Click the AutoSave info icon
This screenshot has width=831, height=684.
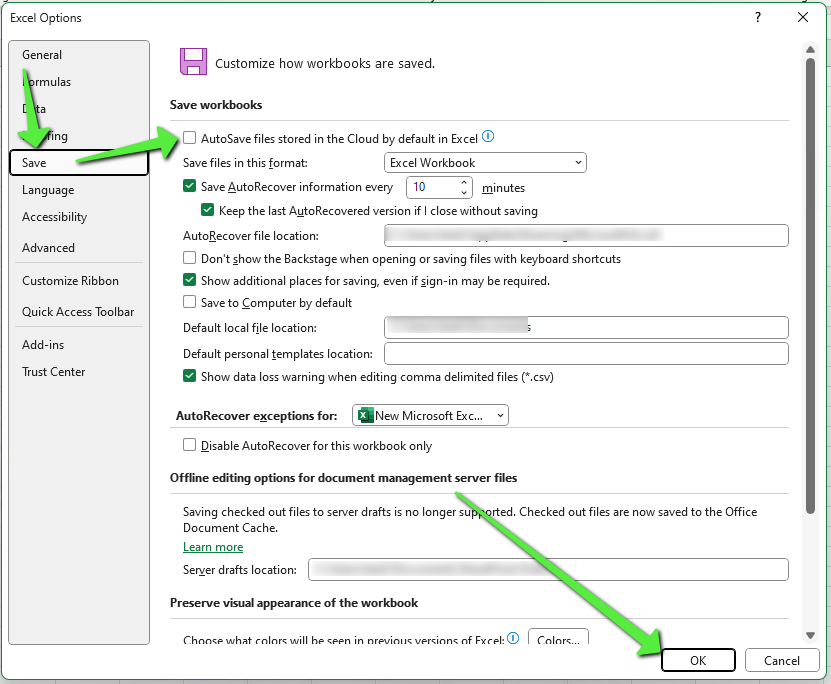[488, 137]
